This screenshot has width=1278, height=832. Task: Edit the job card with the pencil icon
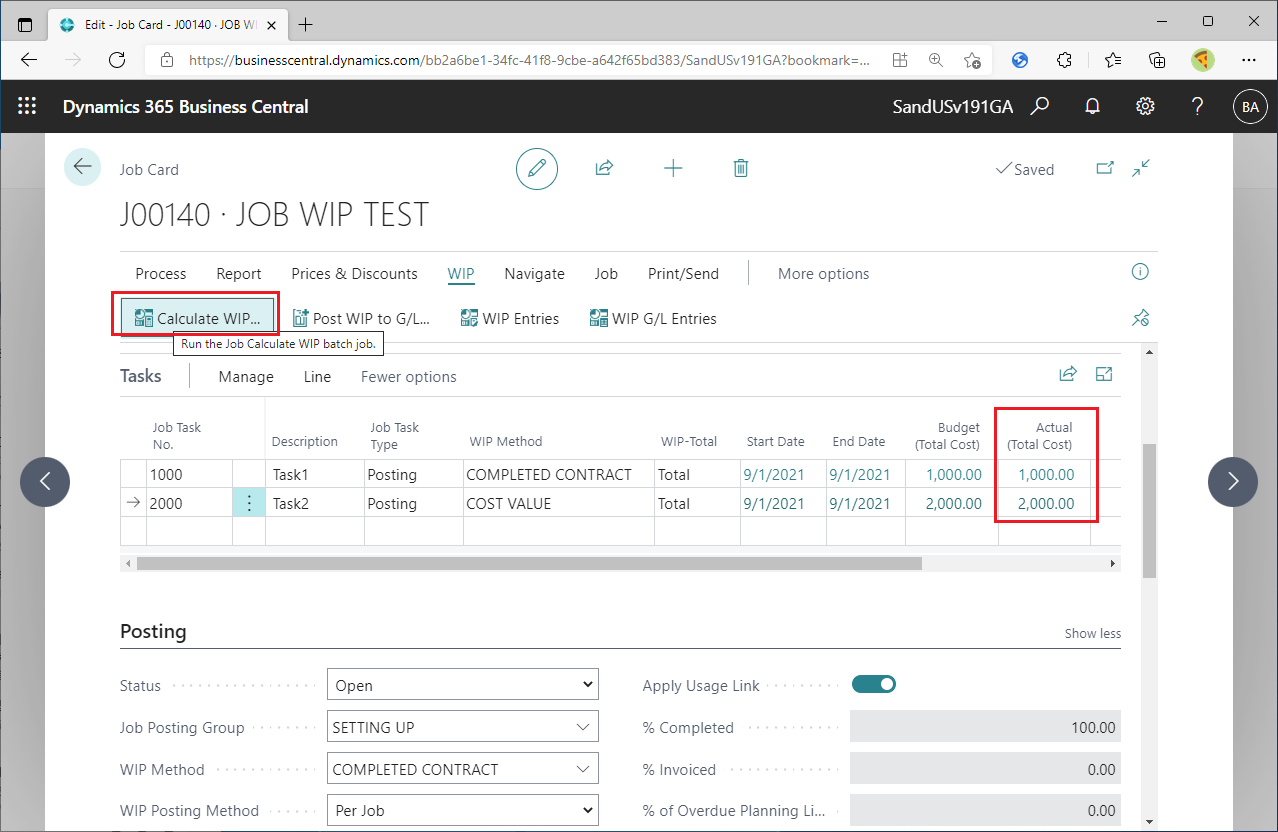536,168
